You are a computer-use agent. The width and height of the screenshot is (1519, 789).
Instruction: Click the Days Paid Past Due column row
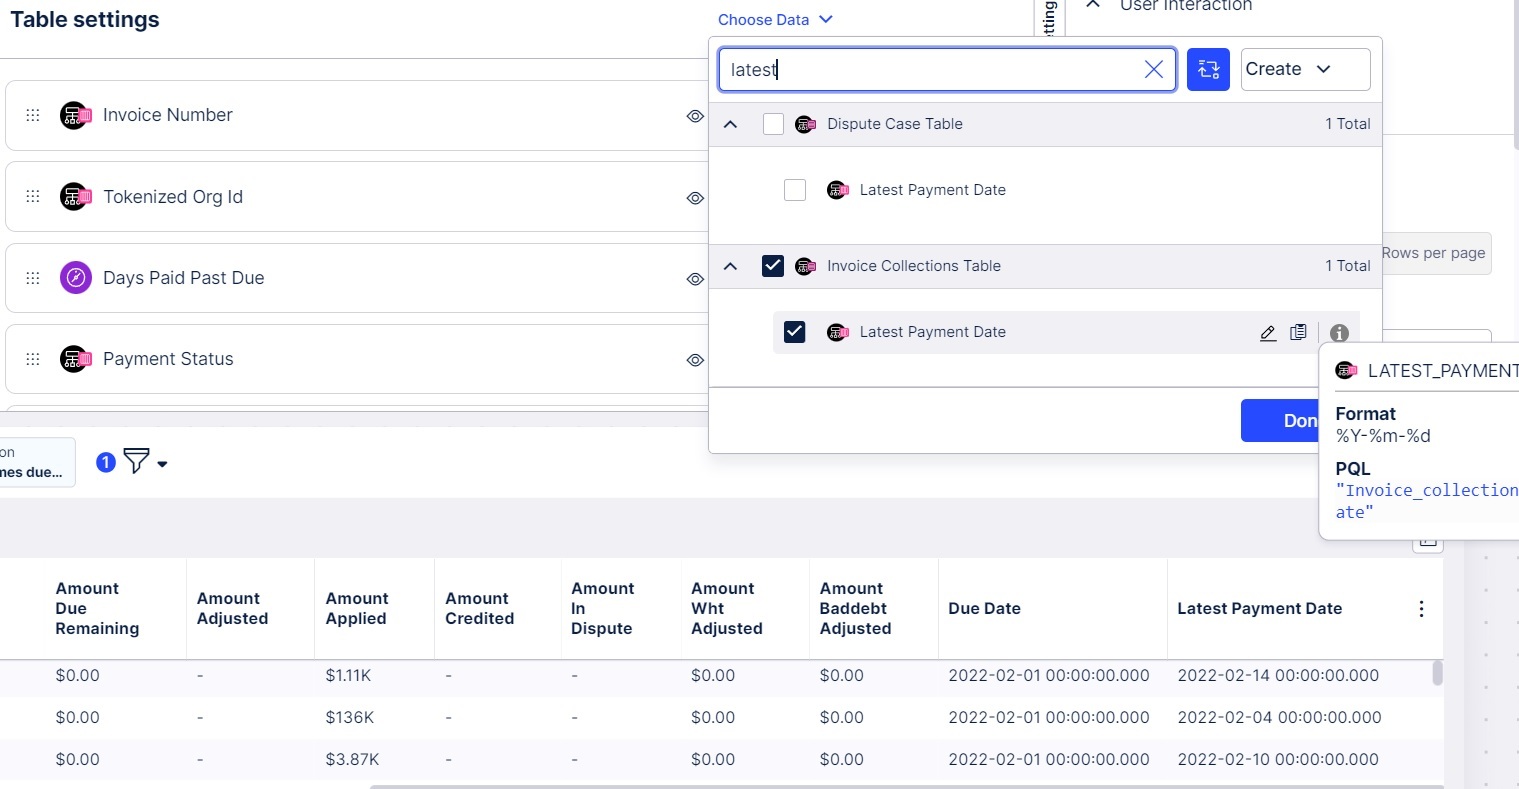(357, 278)
